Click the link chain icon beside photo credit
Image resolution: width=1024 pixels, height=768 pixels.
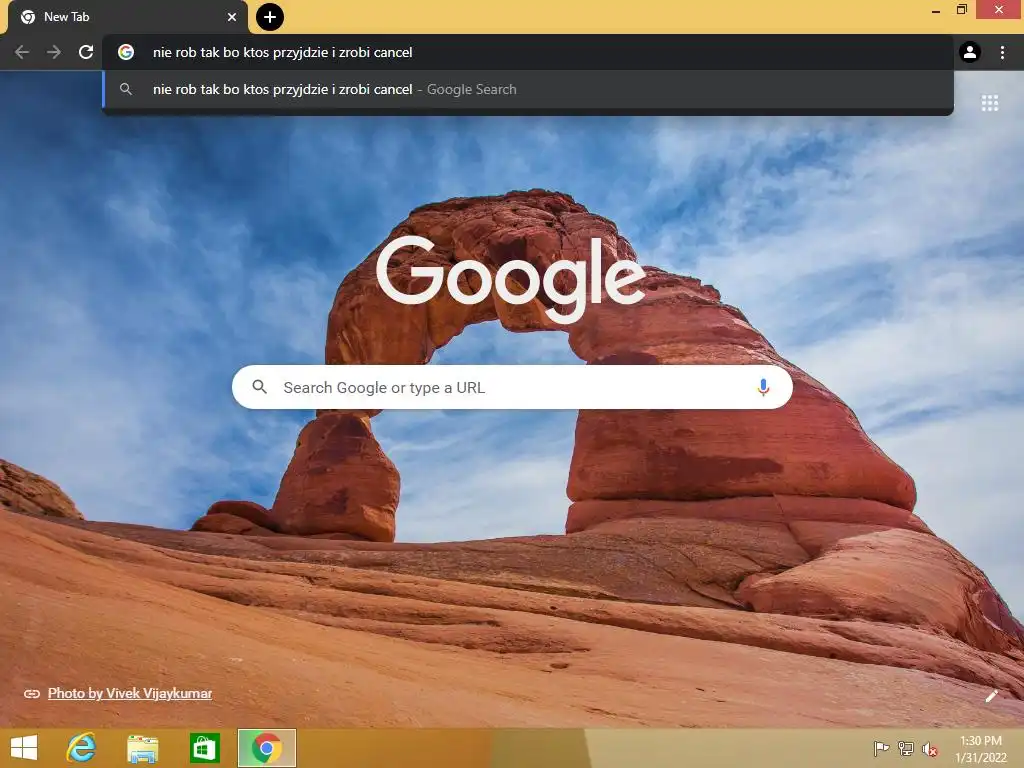click(x=32, y=694)
